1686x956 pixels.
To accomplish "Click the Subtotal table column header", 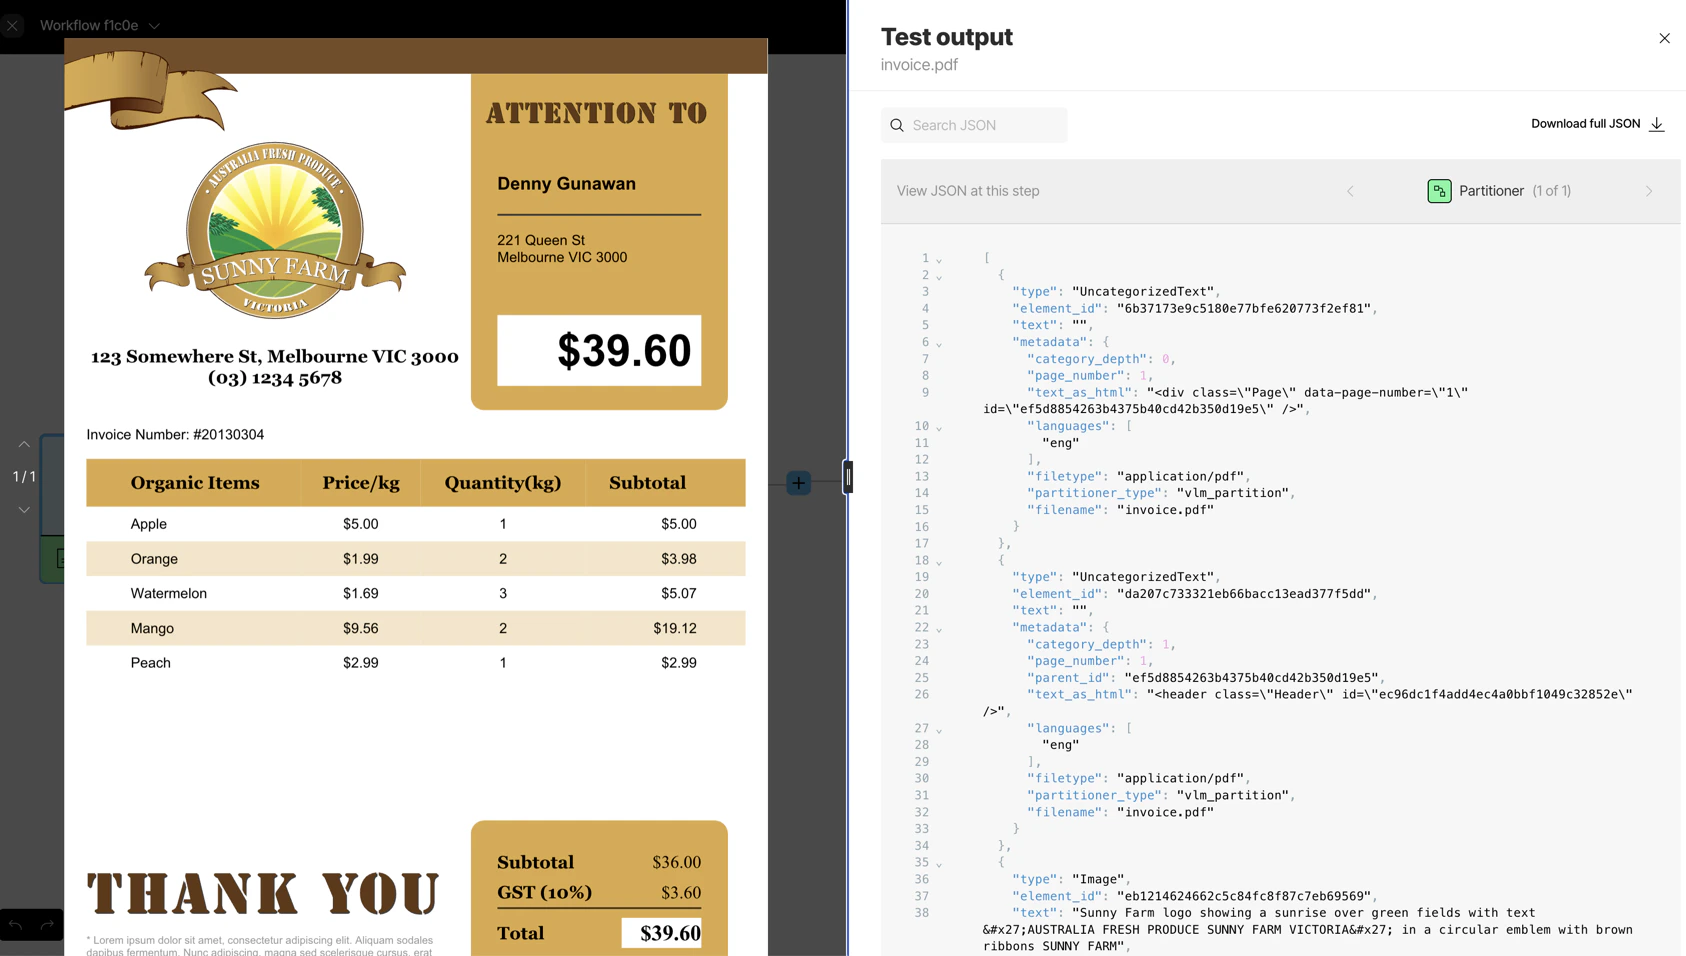I will (x=647, y=483).
